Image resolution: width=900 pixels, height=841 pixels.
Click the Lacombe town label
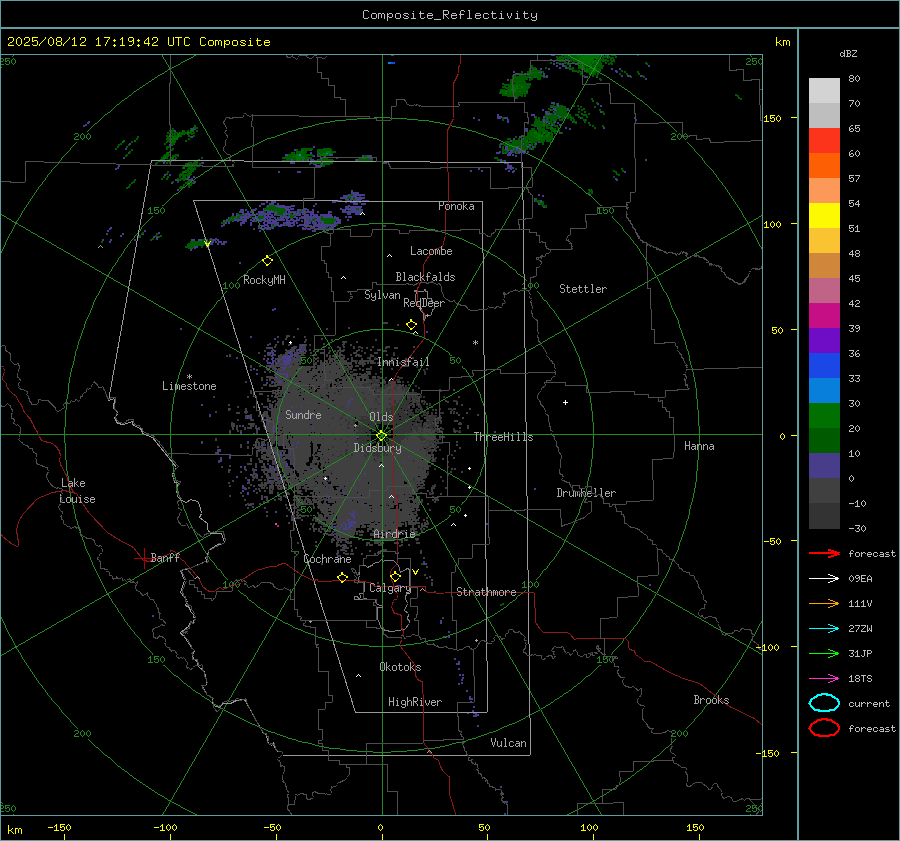click(431, 251)
